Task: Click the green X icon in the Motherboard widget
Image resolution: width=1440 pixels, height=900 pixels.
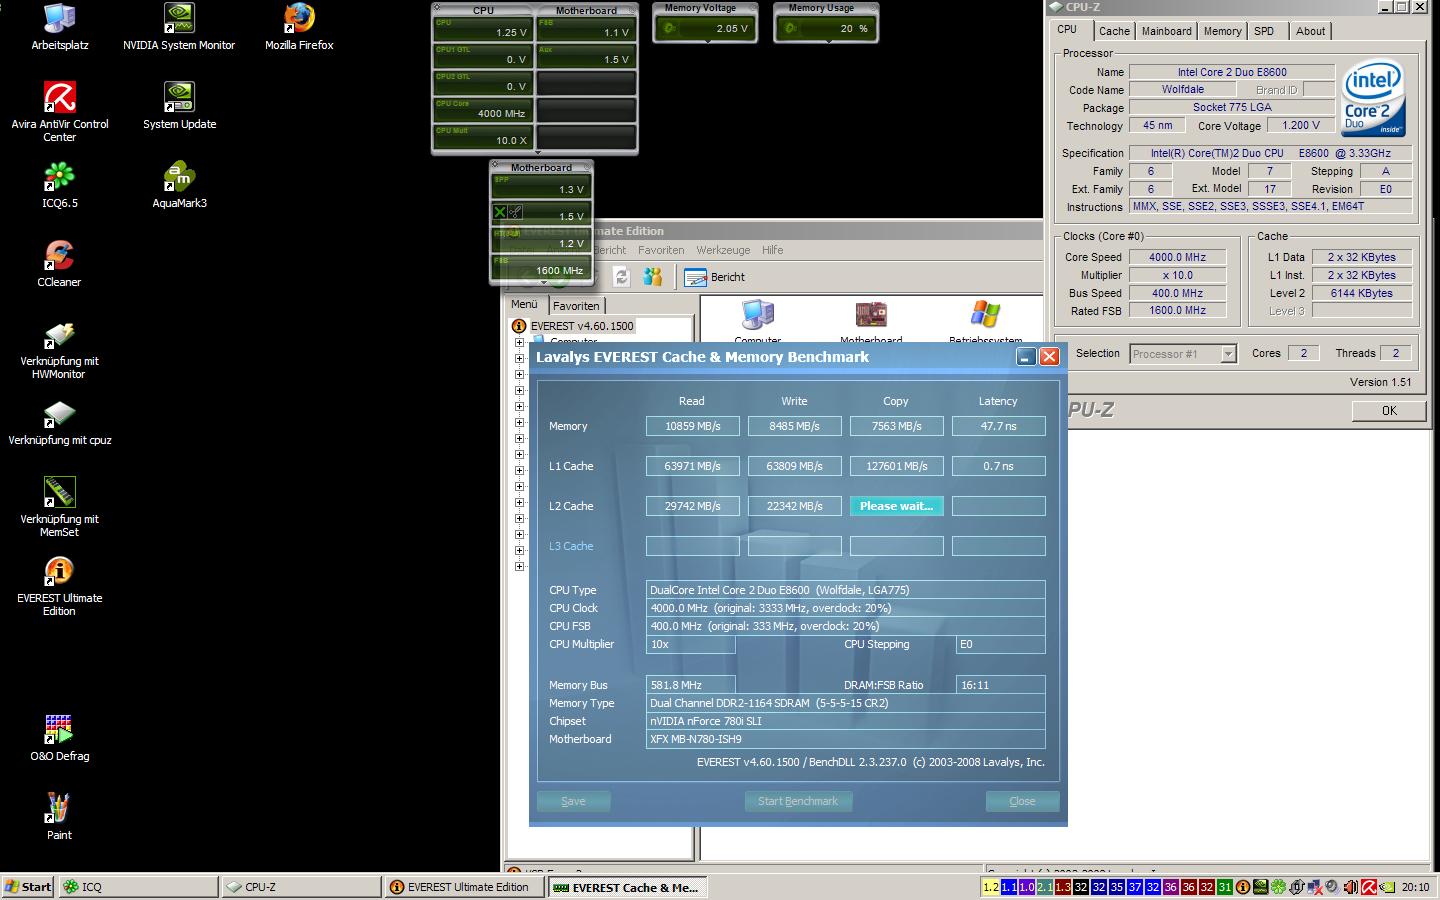Action: pos(500,212)
